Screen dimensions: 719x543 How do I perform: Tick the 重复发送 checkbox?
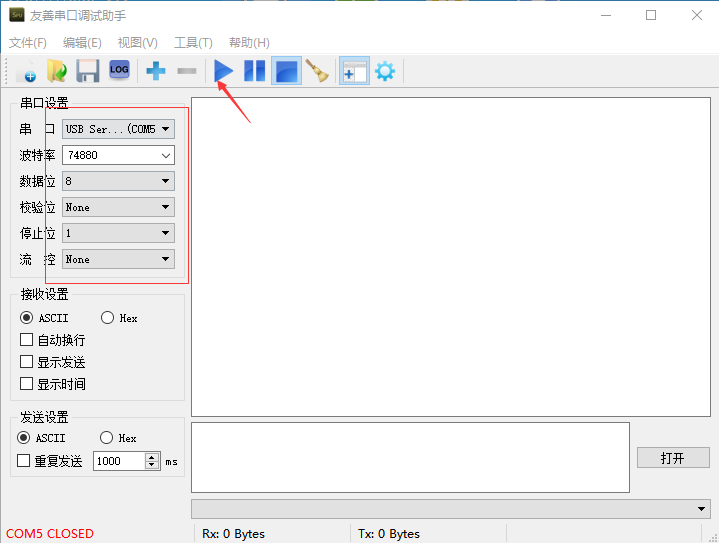(x=25, y=461)
